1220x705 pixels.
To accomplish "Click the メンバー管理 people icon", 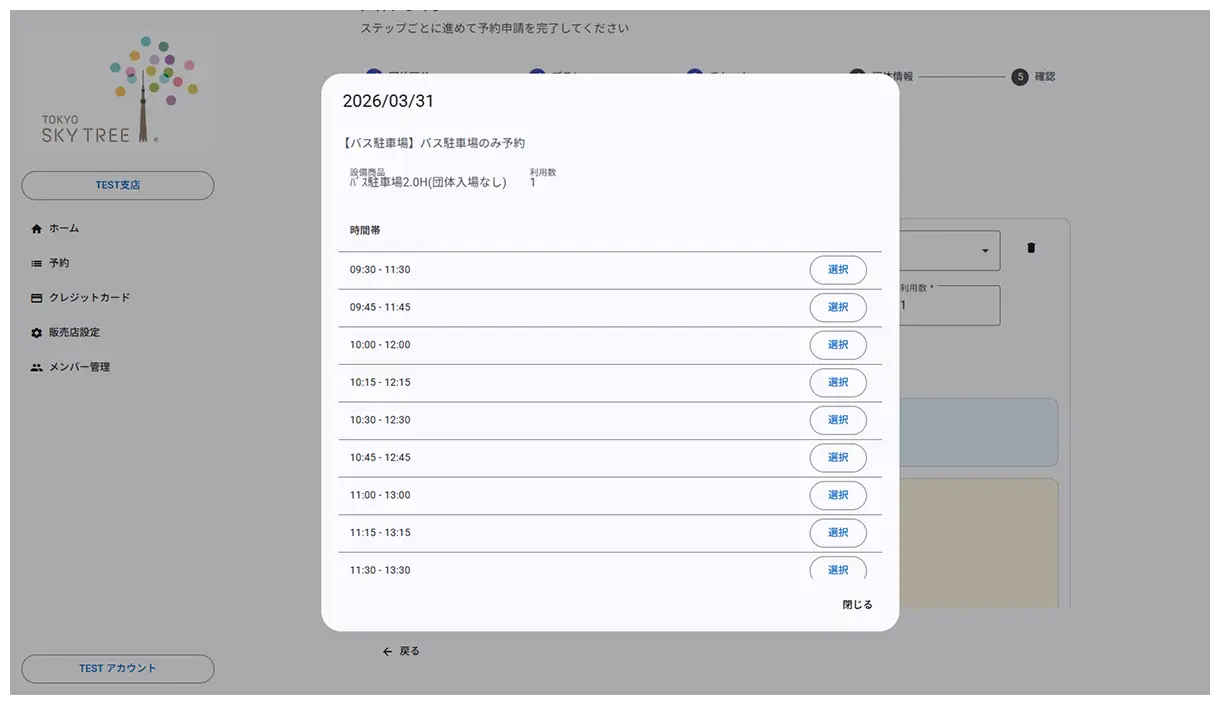I will [x=37, y=368].
